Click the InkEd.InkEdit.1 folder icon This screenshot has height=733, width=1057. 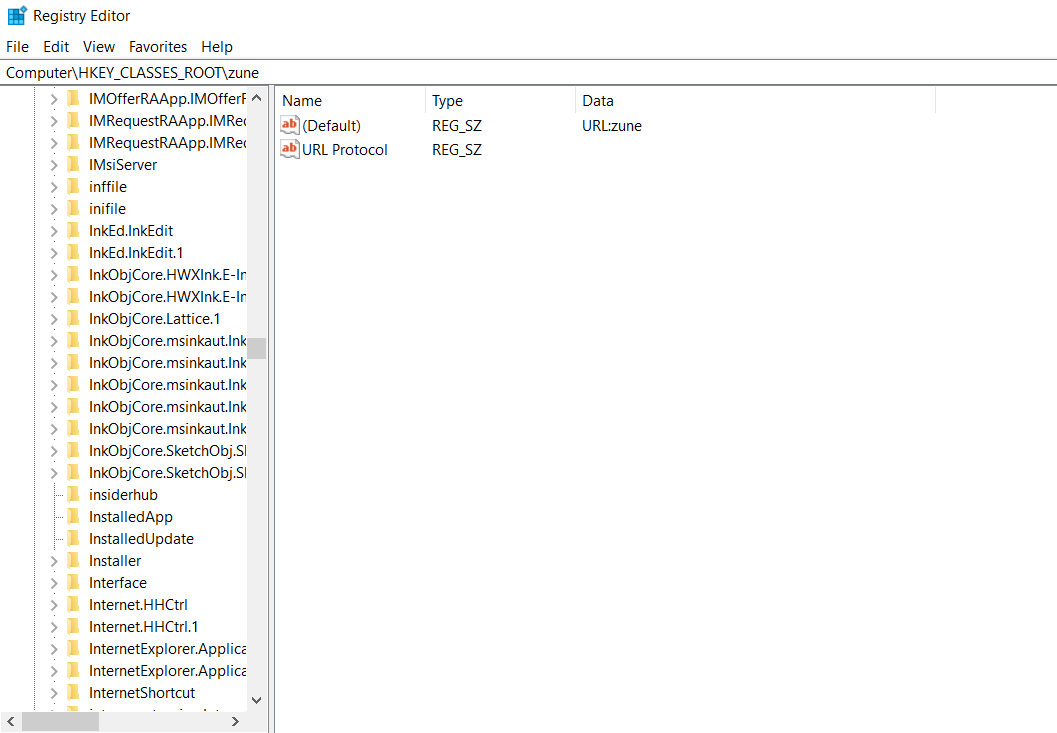click(x=73, y=253)
